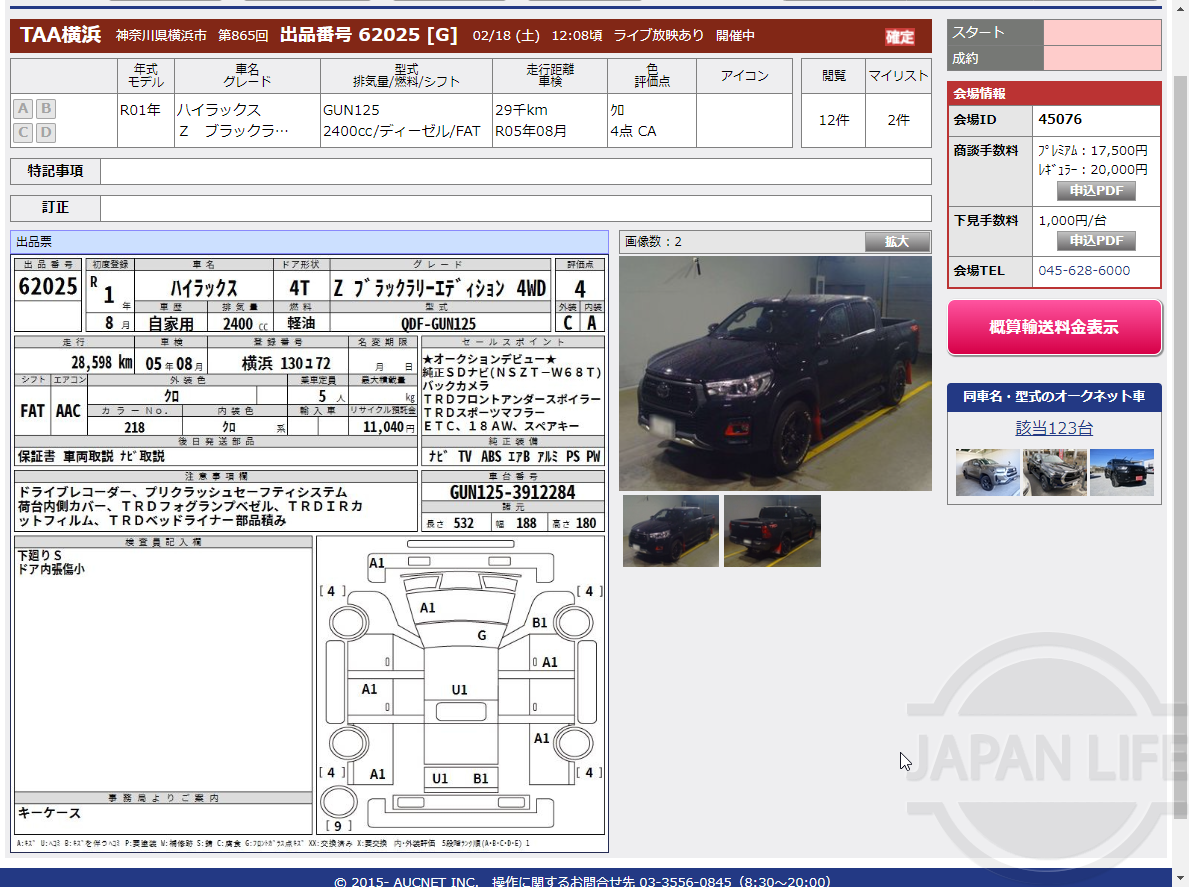Open the 申込PDF under 商談手数料
Image resolution: width=1189 pixels, height=887 pixels.
point(1095,189)
